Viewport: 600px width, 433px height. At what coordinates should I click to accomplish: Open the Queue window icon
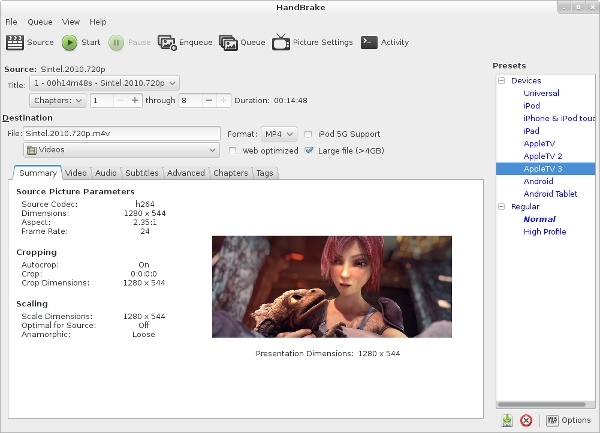coord(228,43)
